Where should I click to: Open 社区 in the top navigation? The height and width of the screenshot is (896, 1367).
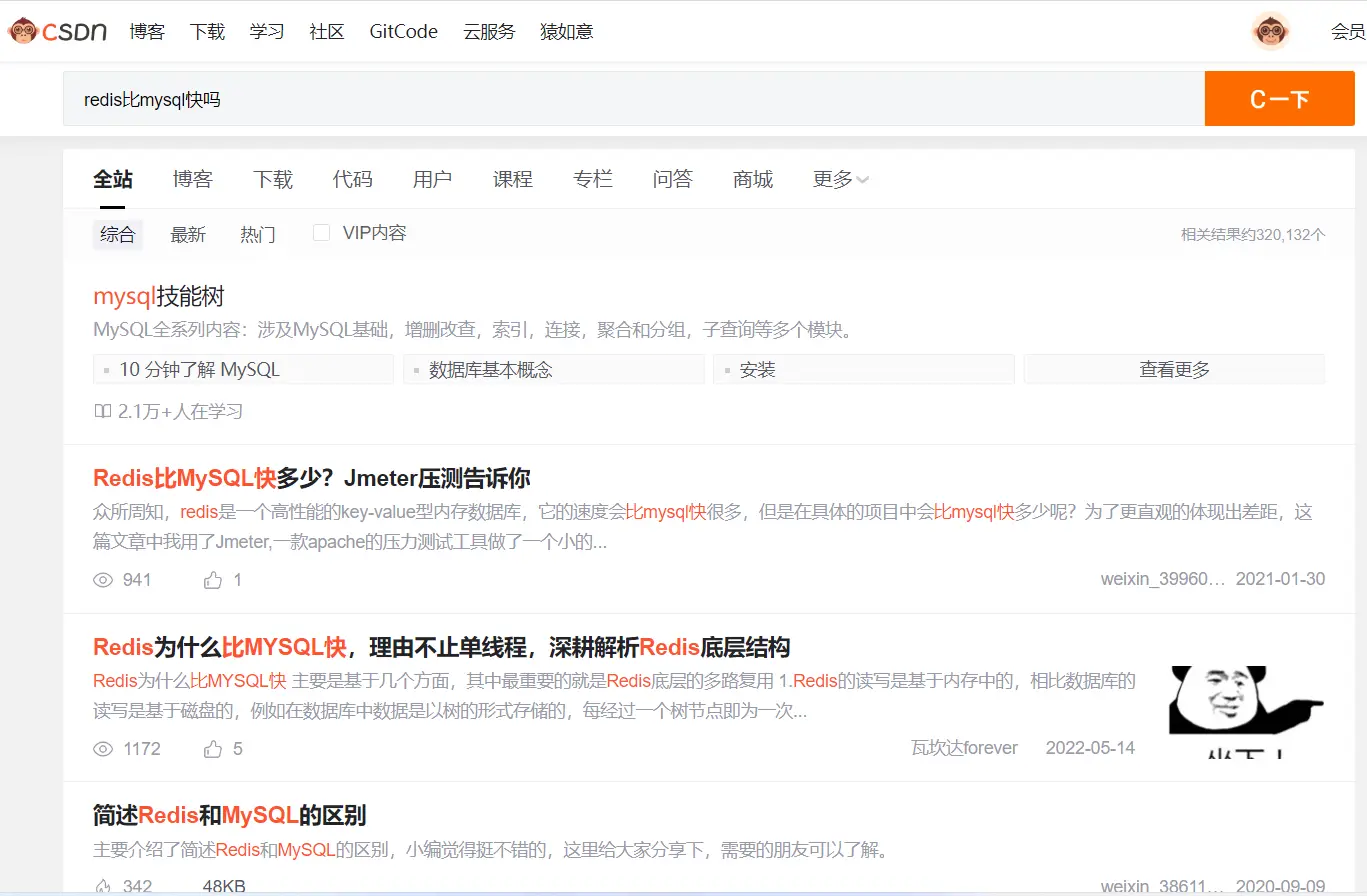pos(327,31)
